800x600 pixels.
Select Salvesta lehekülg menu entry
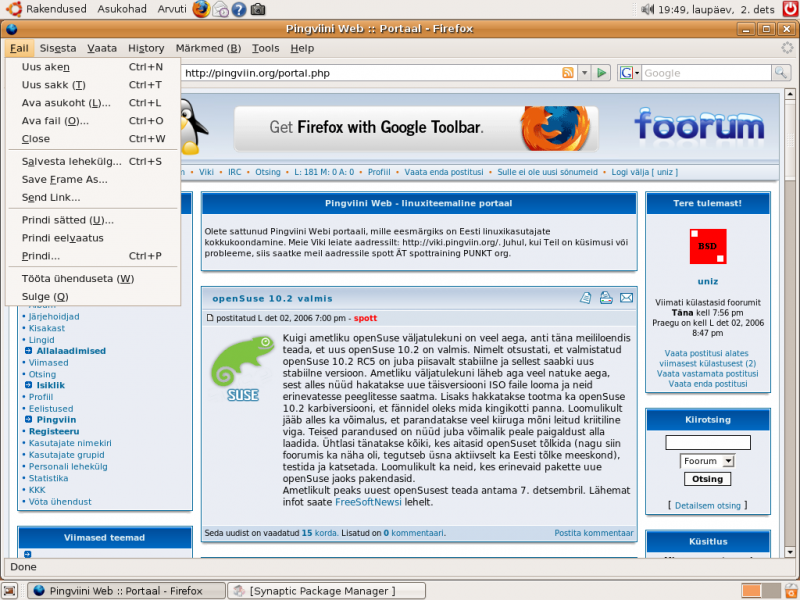pos(93,161)
